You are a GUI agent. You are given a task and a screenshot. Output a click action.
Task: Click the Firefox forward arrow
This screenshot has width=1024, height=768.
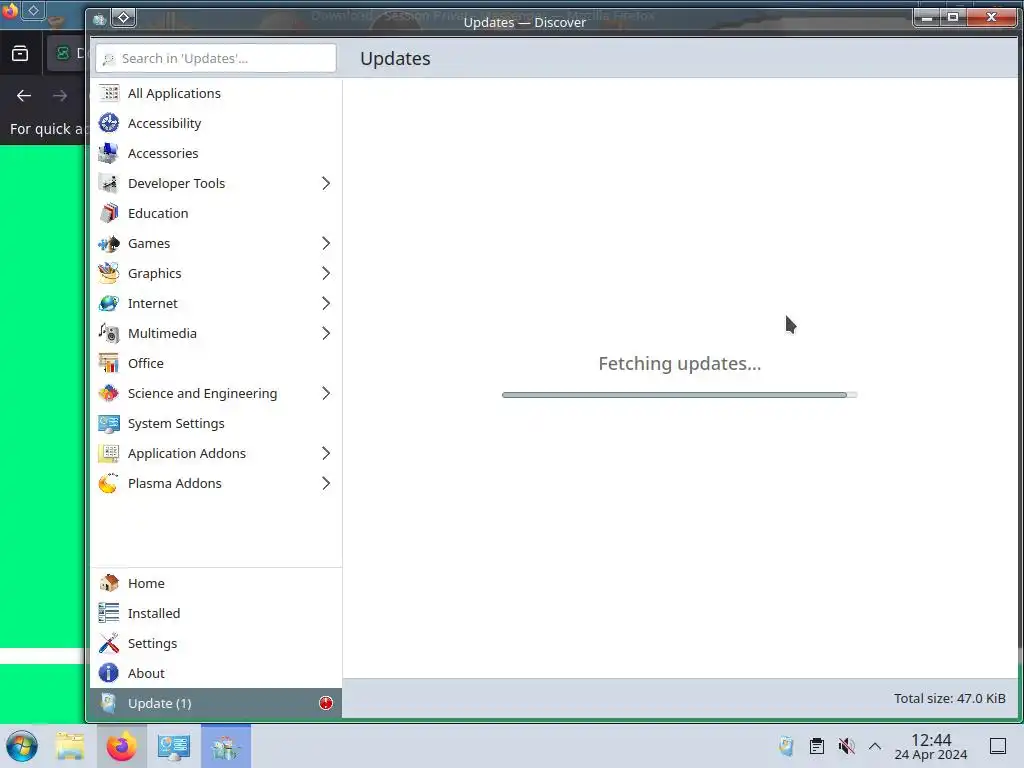point(60,96)
